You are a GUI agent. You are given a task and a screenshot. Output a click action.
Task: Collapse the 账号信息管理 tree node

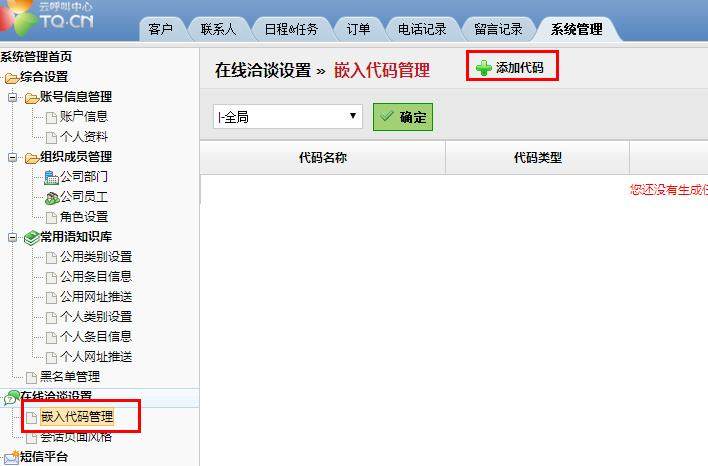[x=12, y=97]
